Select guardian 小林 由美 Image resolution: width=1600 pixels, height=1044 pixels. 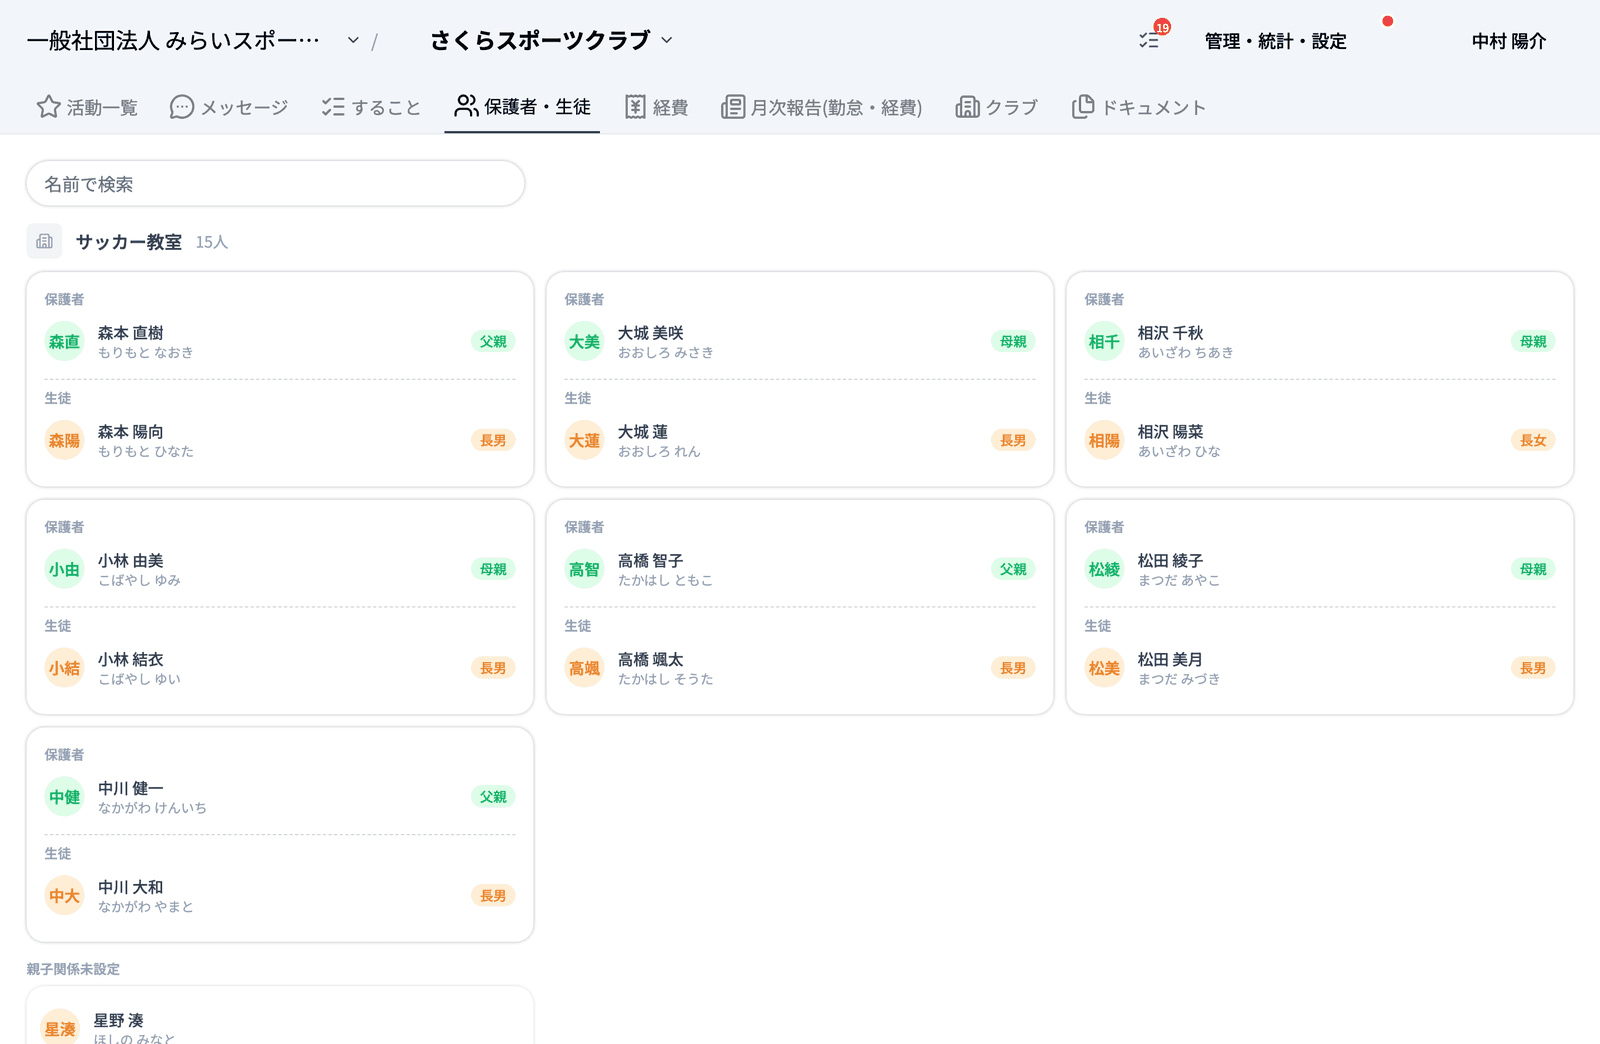click(x=280, y=570)
